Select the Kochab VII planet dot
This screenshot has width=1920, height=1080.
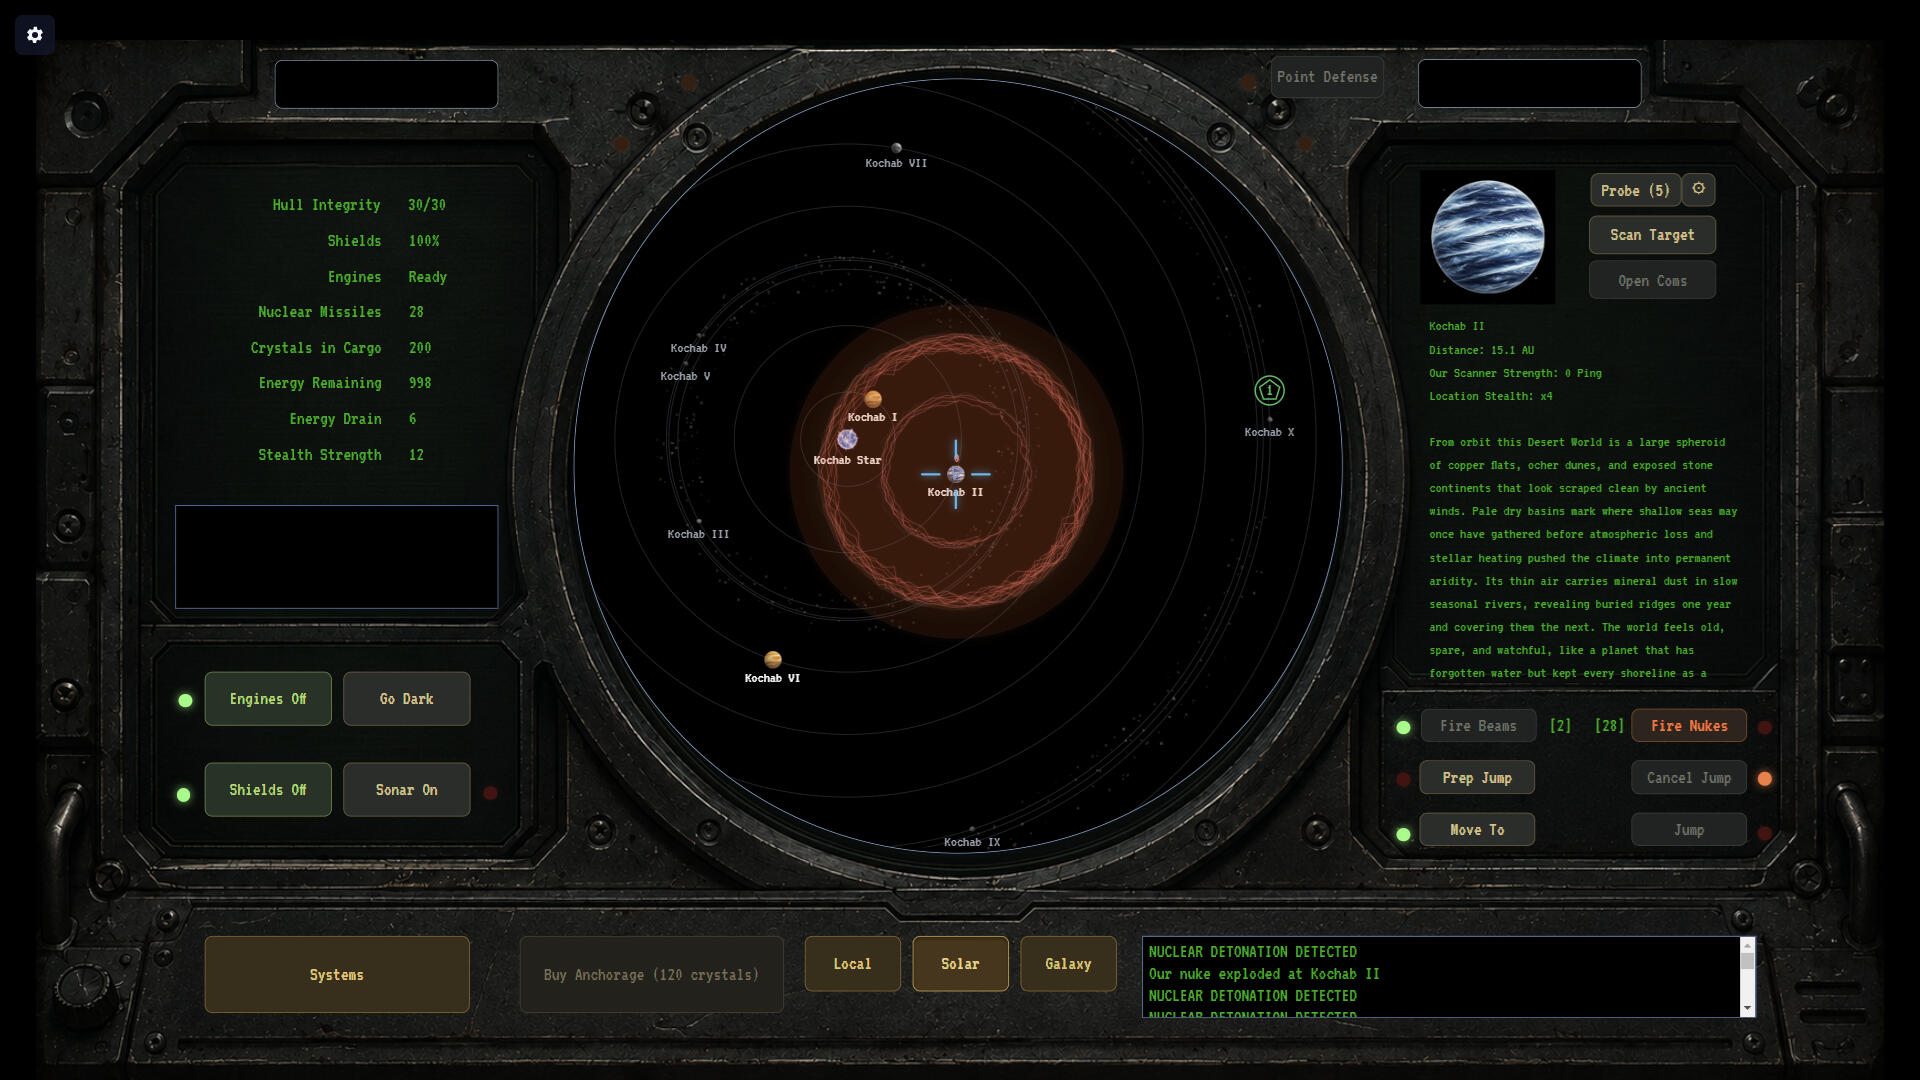pos(897,148)
